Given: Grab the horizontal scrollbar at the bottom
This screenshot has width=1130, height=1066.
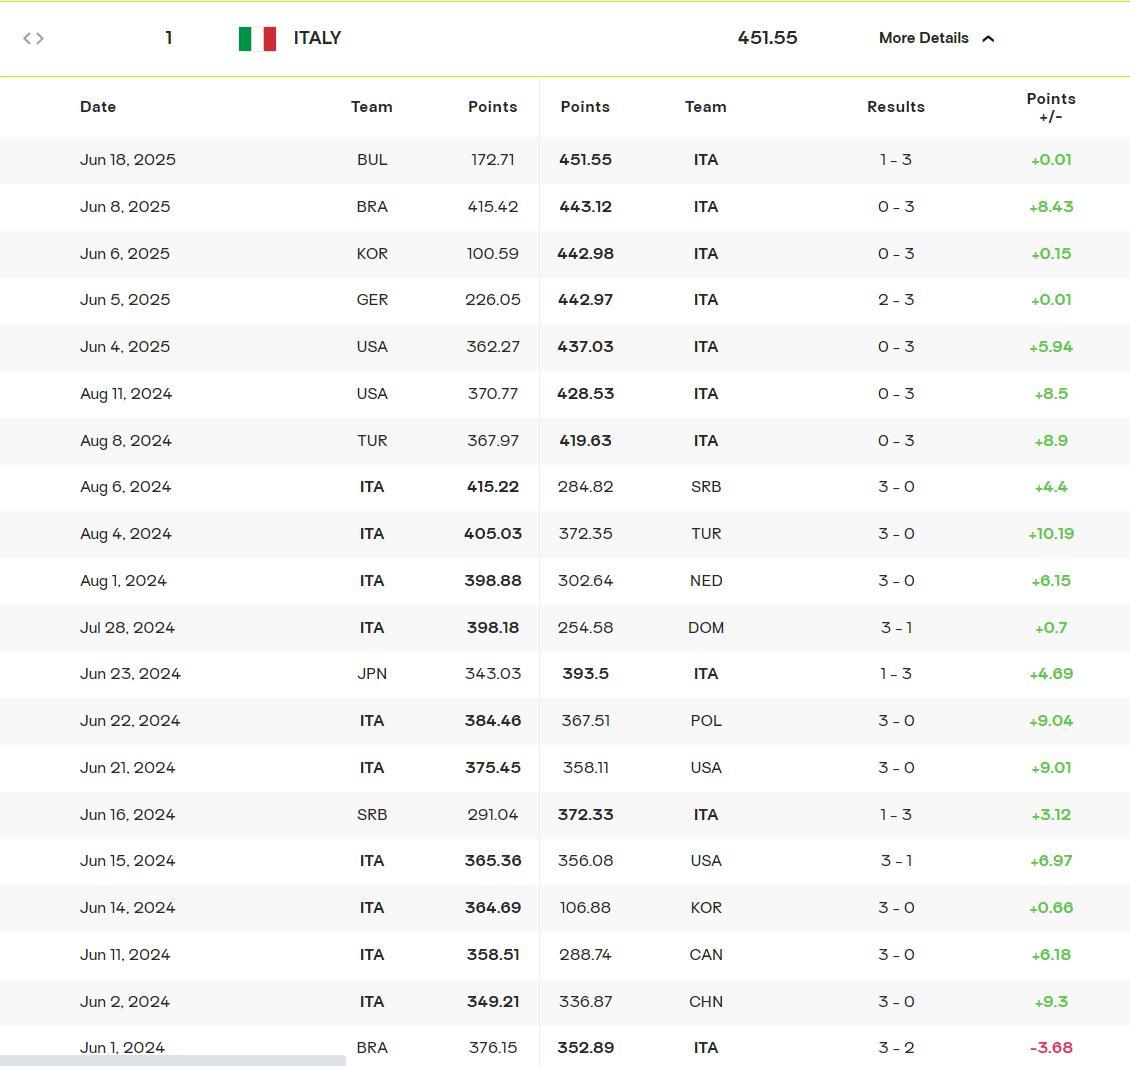Looking at the screenshot, I should [x=172, y=1059].
